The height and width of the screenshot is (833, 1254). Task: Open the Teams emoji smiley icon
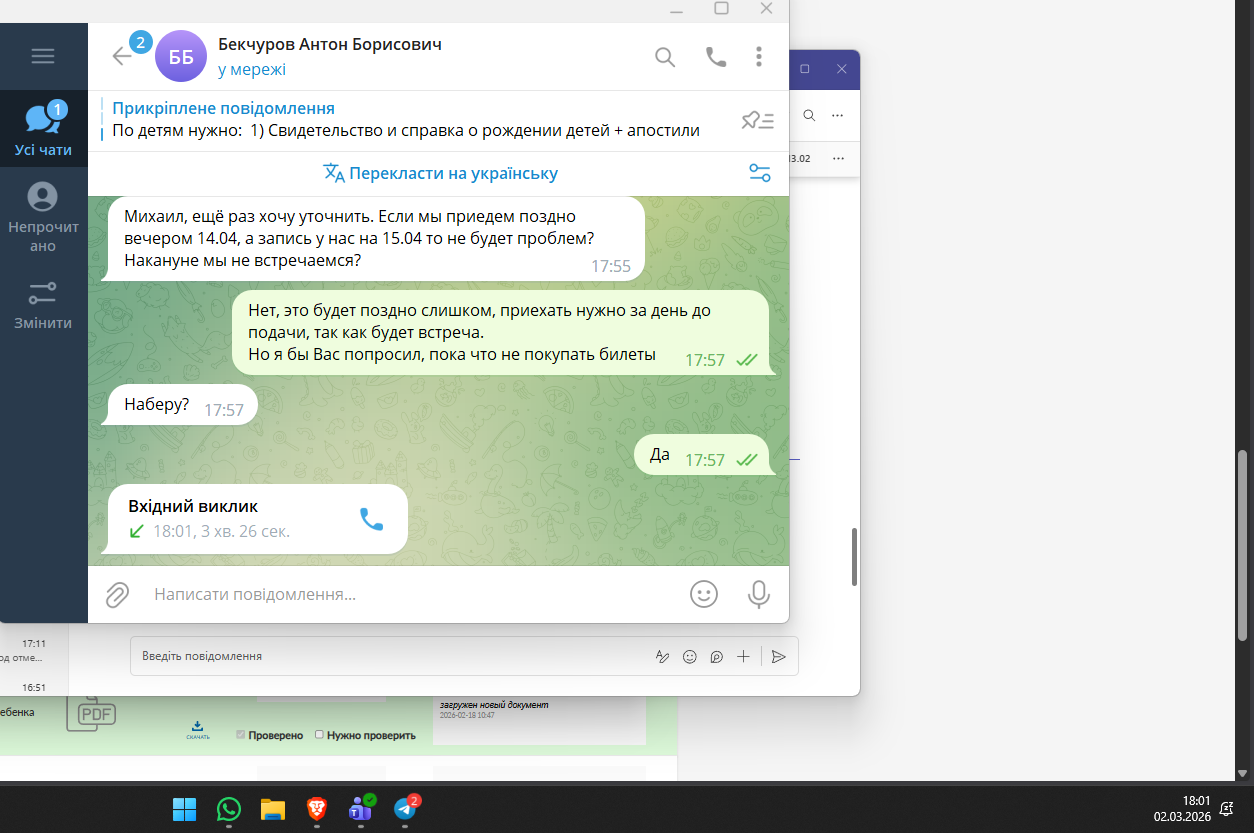(x=689, y=657)
